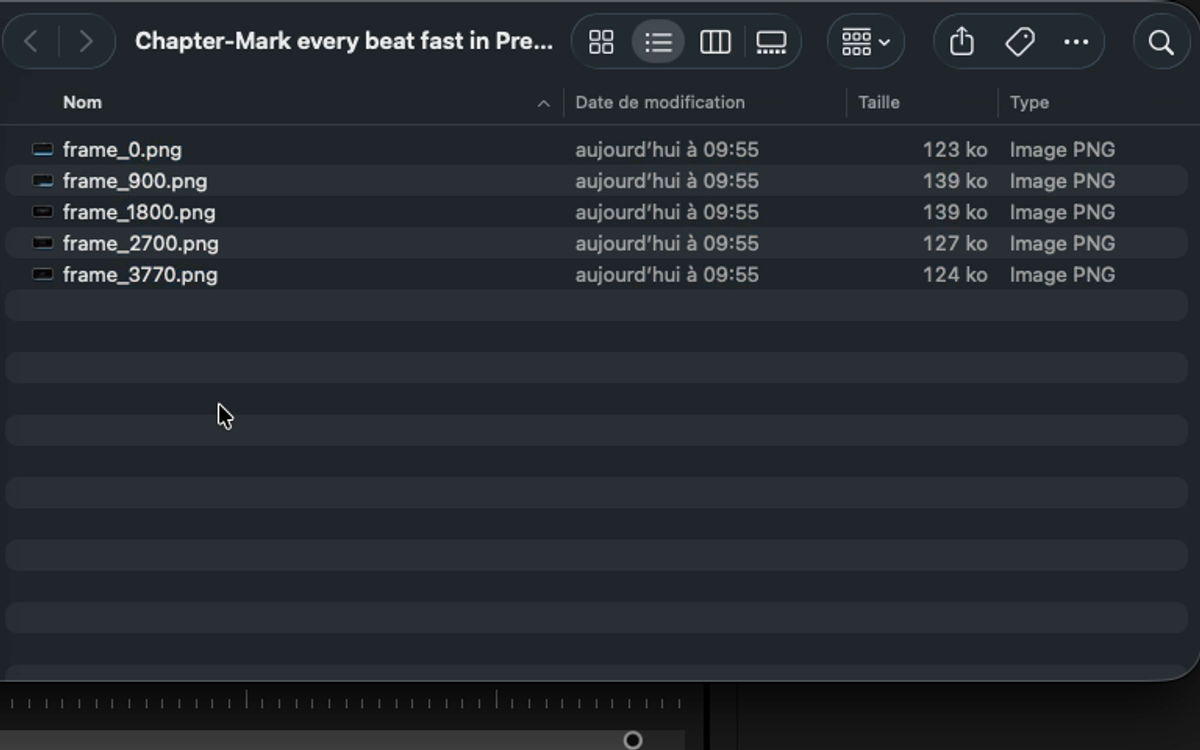Switch to list view
The width and height of the screenshot is (1200, 750).
(658, 42)
